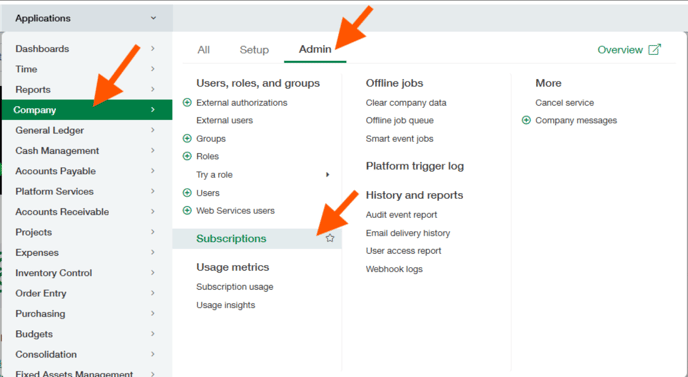
Task: Add a new group via plus icon
Action: (x=187, y=139)
